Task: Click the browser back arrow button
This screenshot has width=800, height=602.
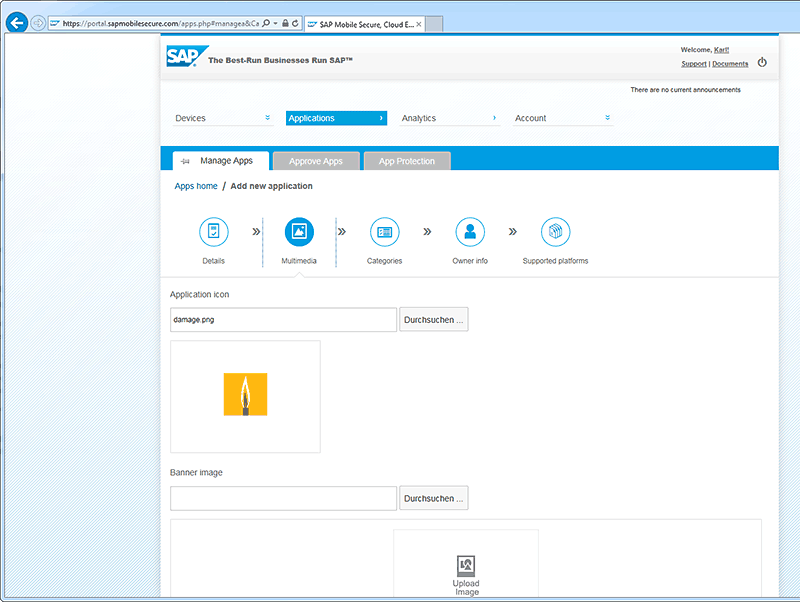Action: [17, 23]
